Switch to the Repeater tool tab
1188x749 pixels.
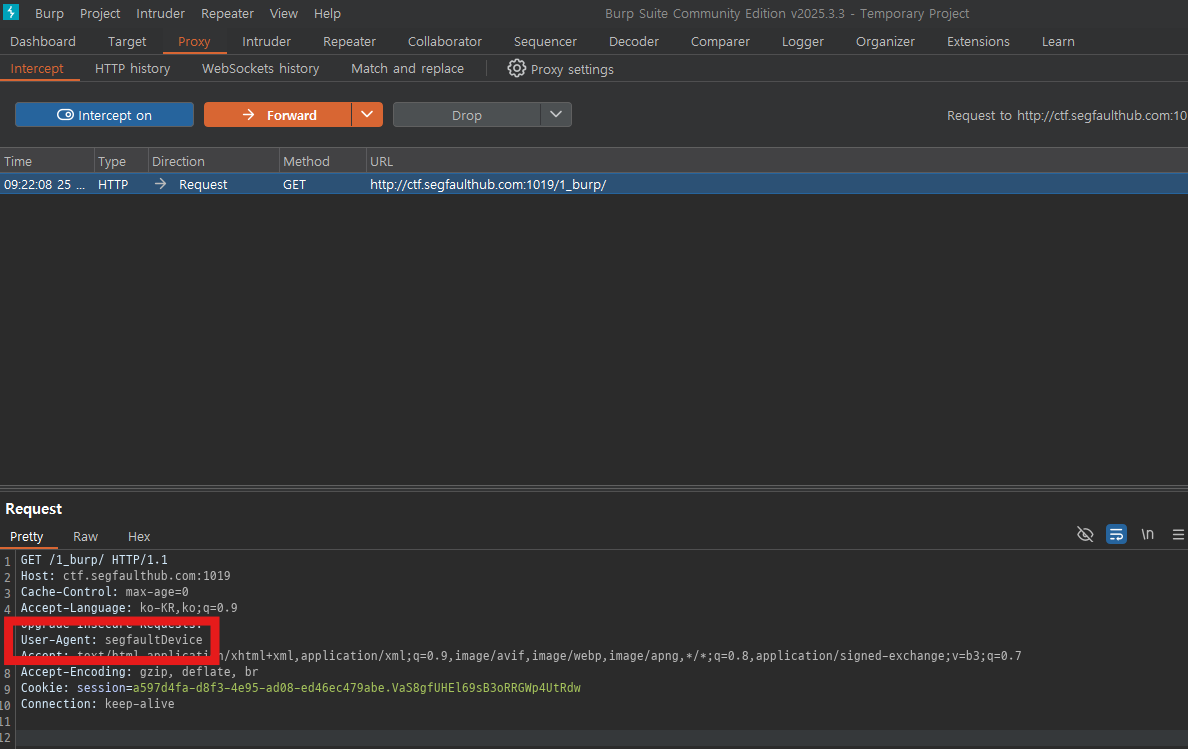click(x=349, y=42)
